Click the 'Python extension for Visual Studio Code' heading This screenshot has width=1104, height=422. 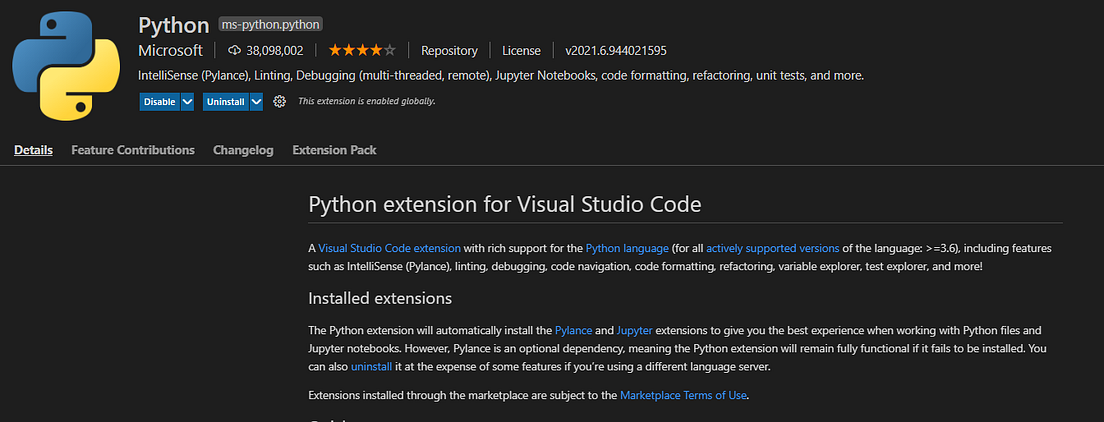pyautogui.click(x=505, y=205)
